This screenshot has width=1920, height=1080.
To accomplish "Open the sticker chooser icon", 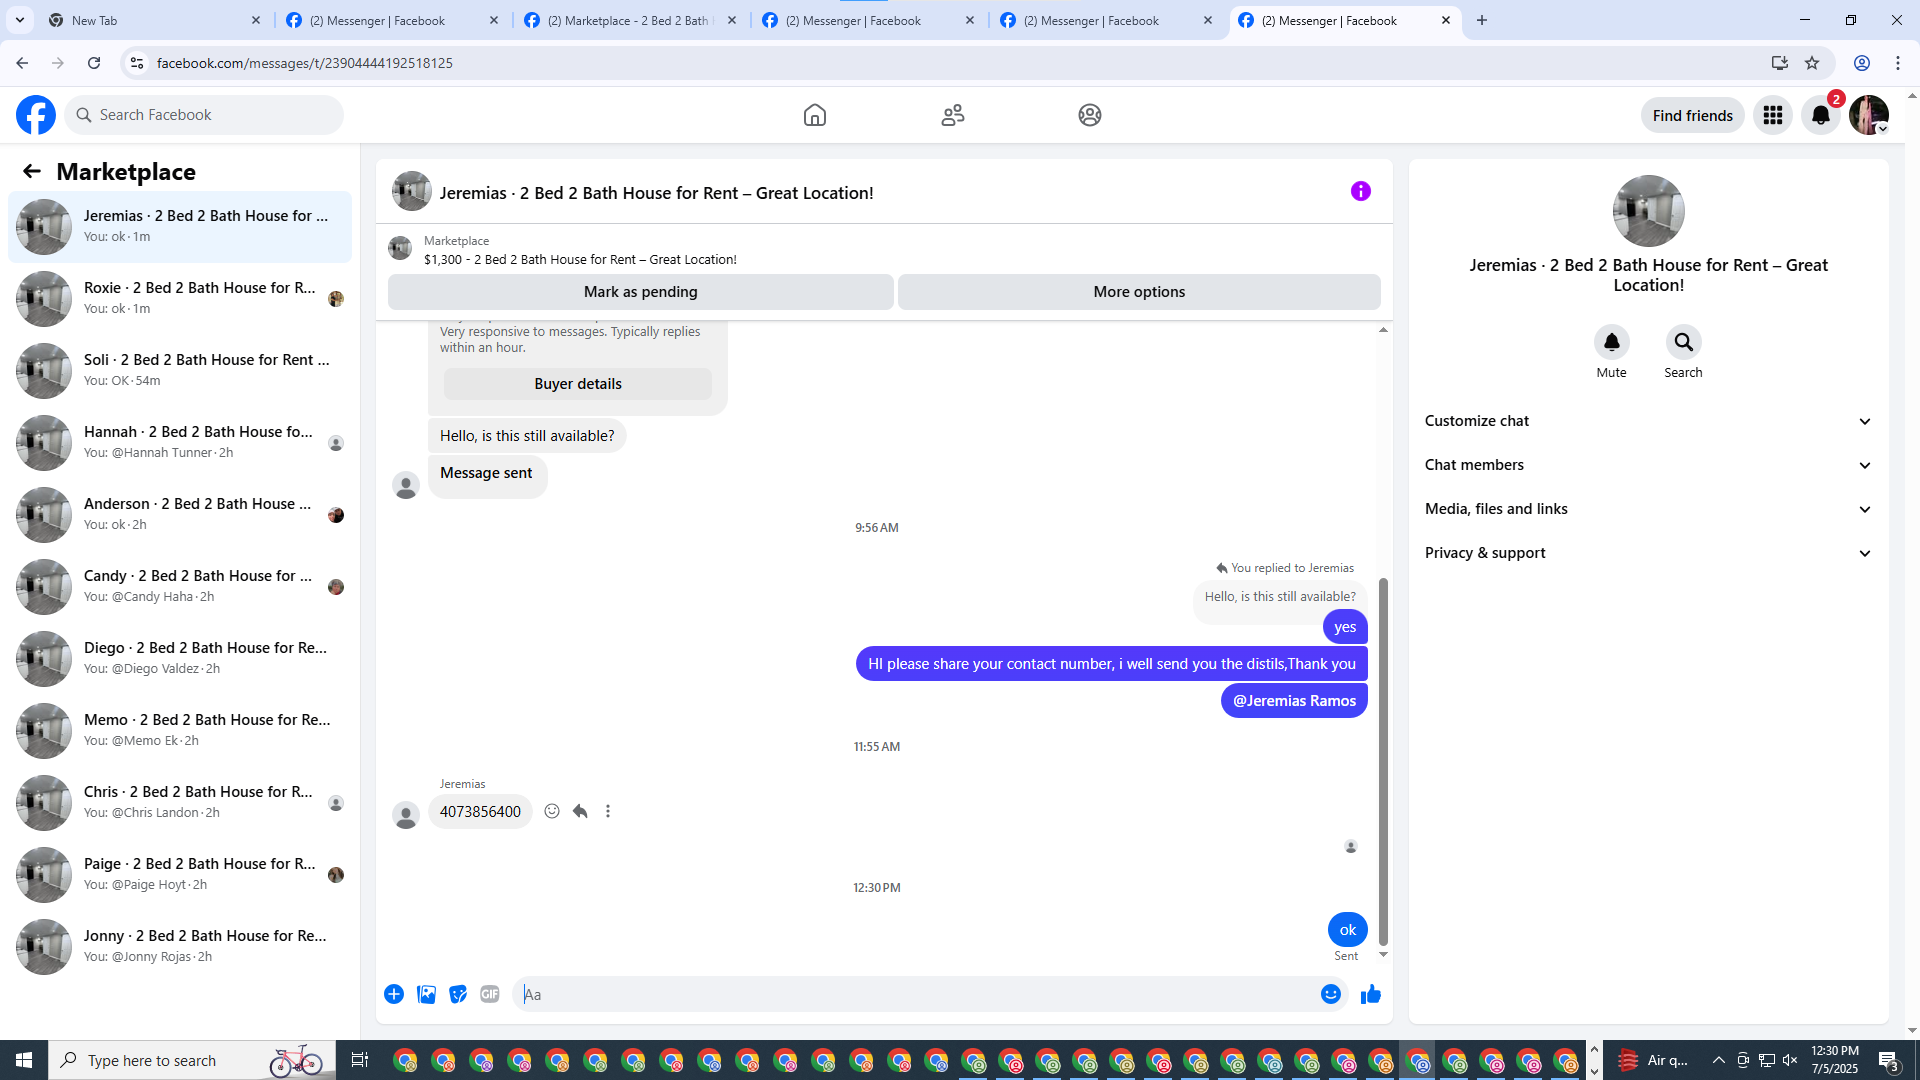I will (x=458, y=994).
